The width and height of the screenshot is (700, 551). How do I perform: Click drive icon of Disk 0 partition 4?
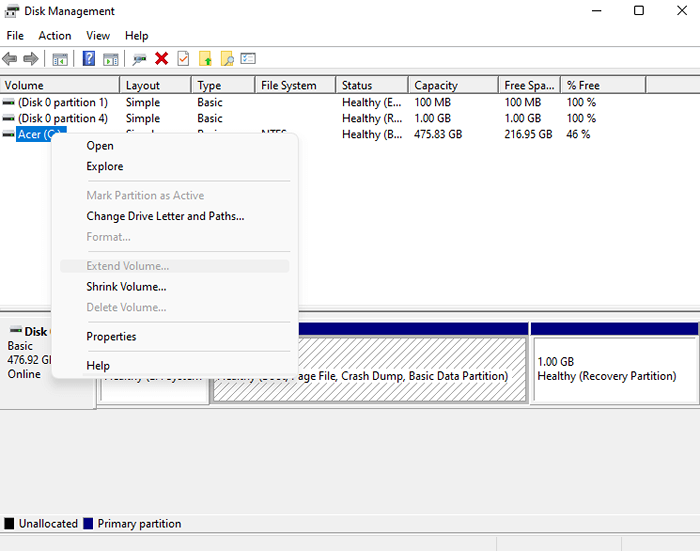tap(8, 118)
